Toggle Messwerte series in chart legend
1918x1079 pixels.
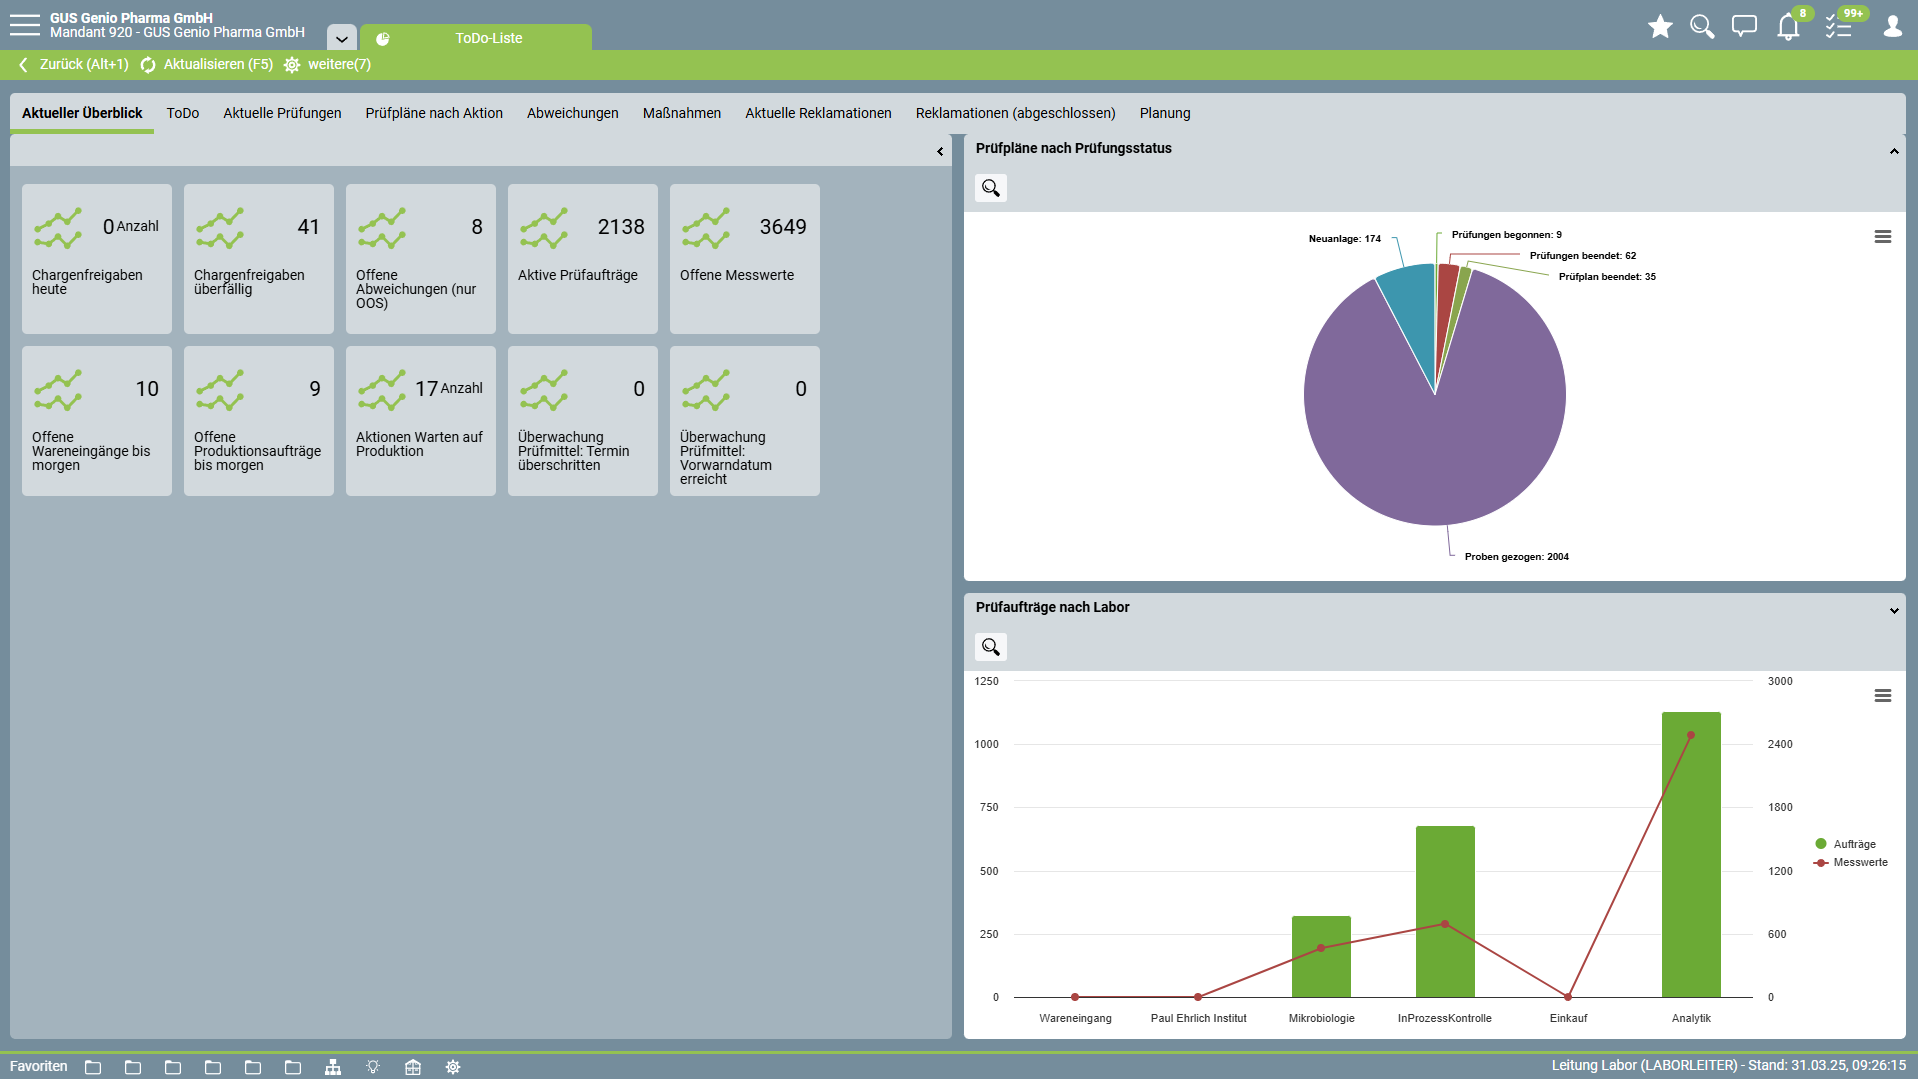click(1859, 862)
